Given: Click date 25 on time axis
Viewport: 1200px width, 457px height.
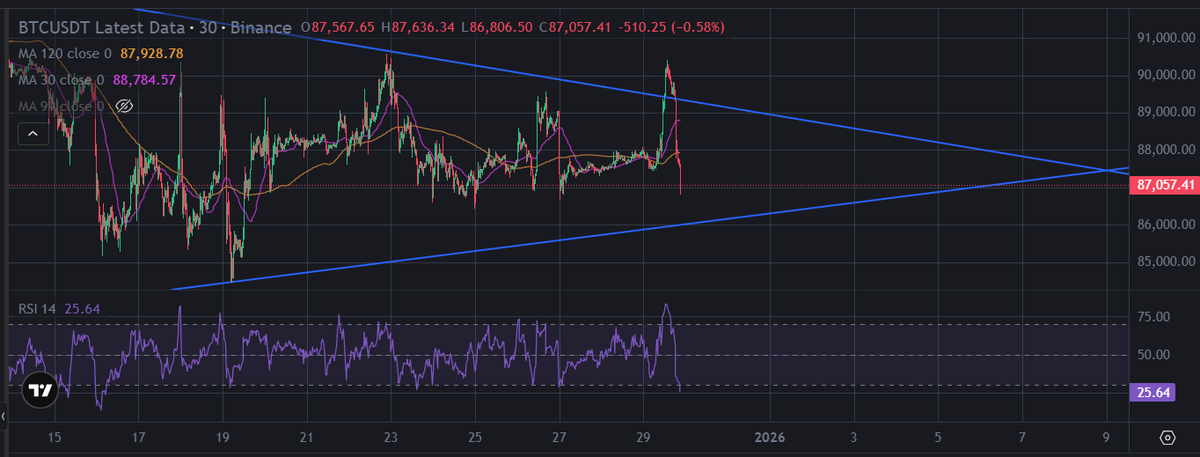Looking at the screenshot, I should tap(475, 437).
